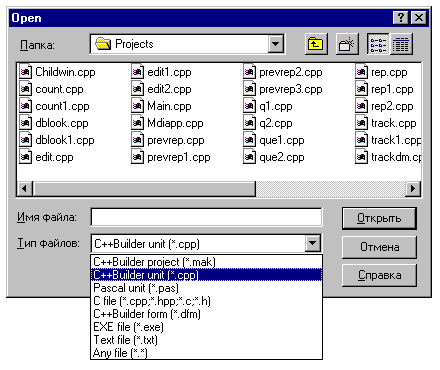Viewport: 440px width, 370px height.
Task: Collapse the file type dropdown arrow
Action: [312, 243]
